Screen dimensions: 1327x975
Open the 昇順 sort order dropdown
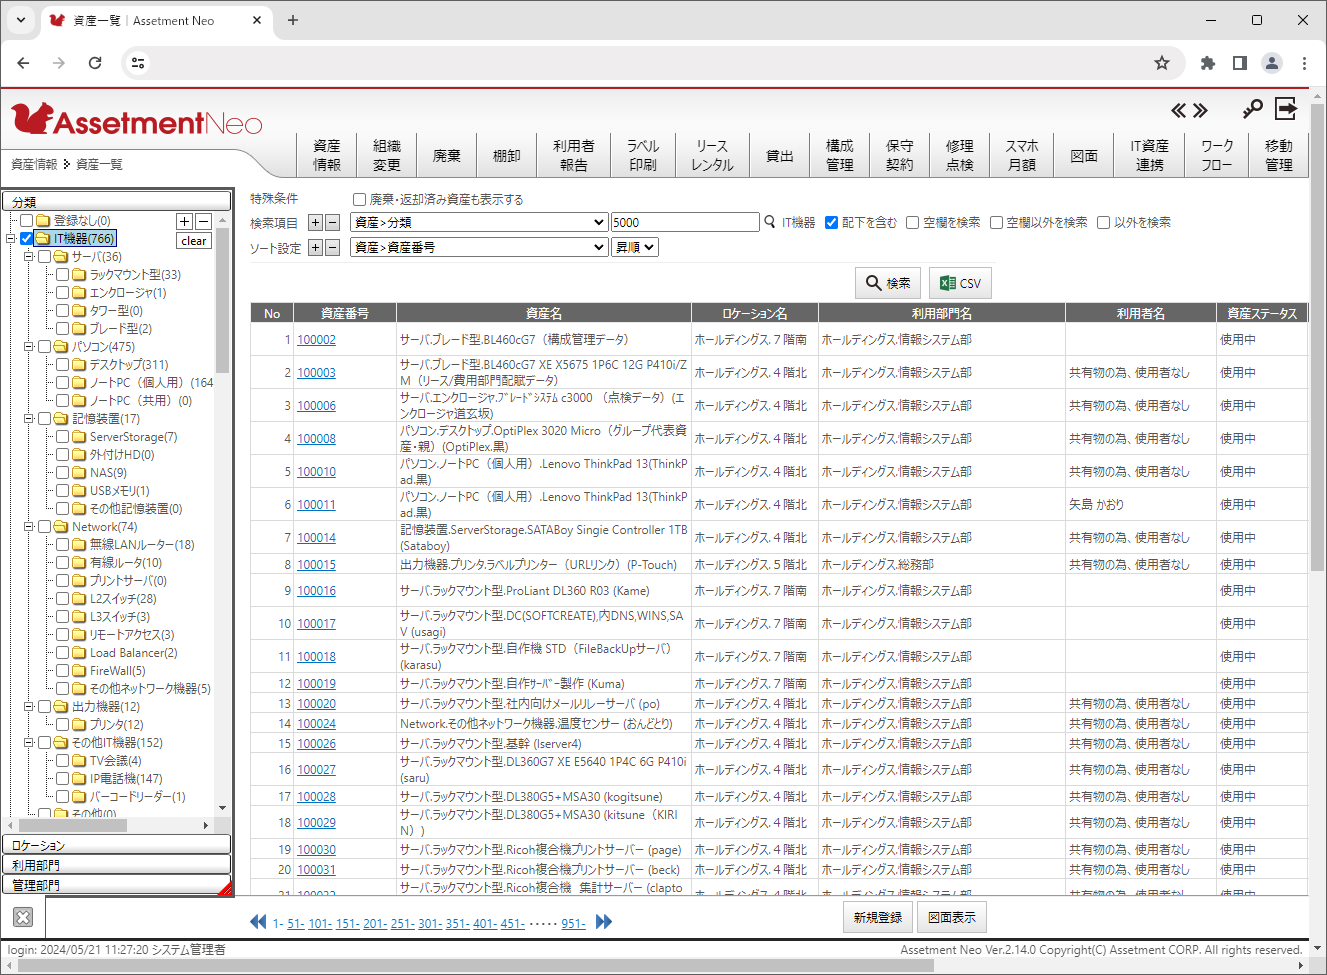click(634, 246)
